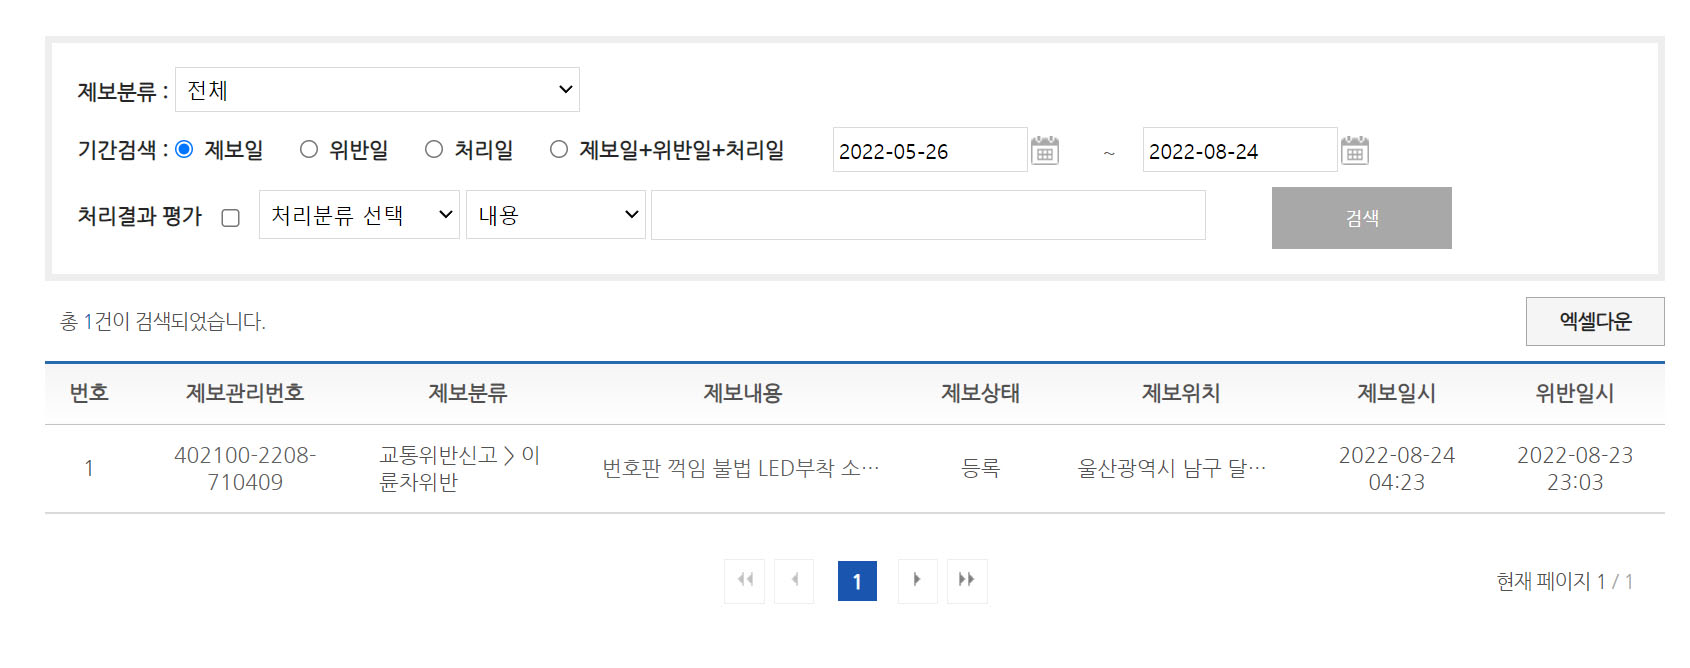Click the 제보일시 column header

tap(1396, 393)
